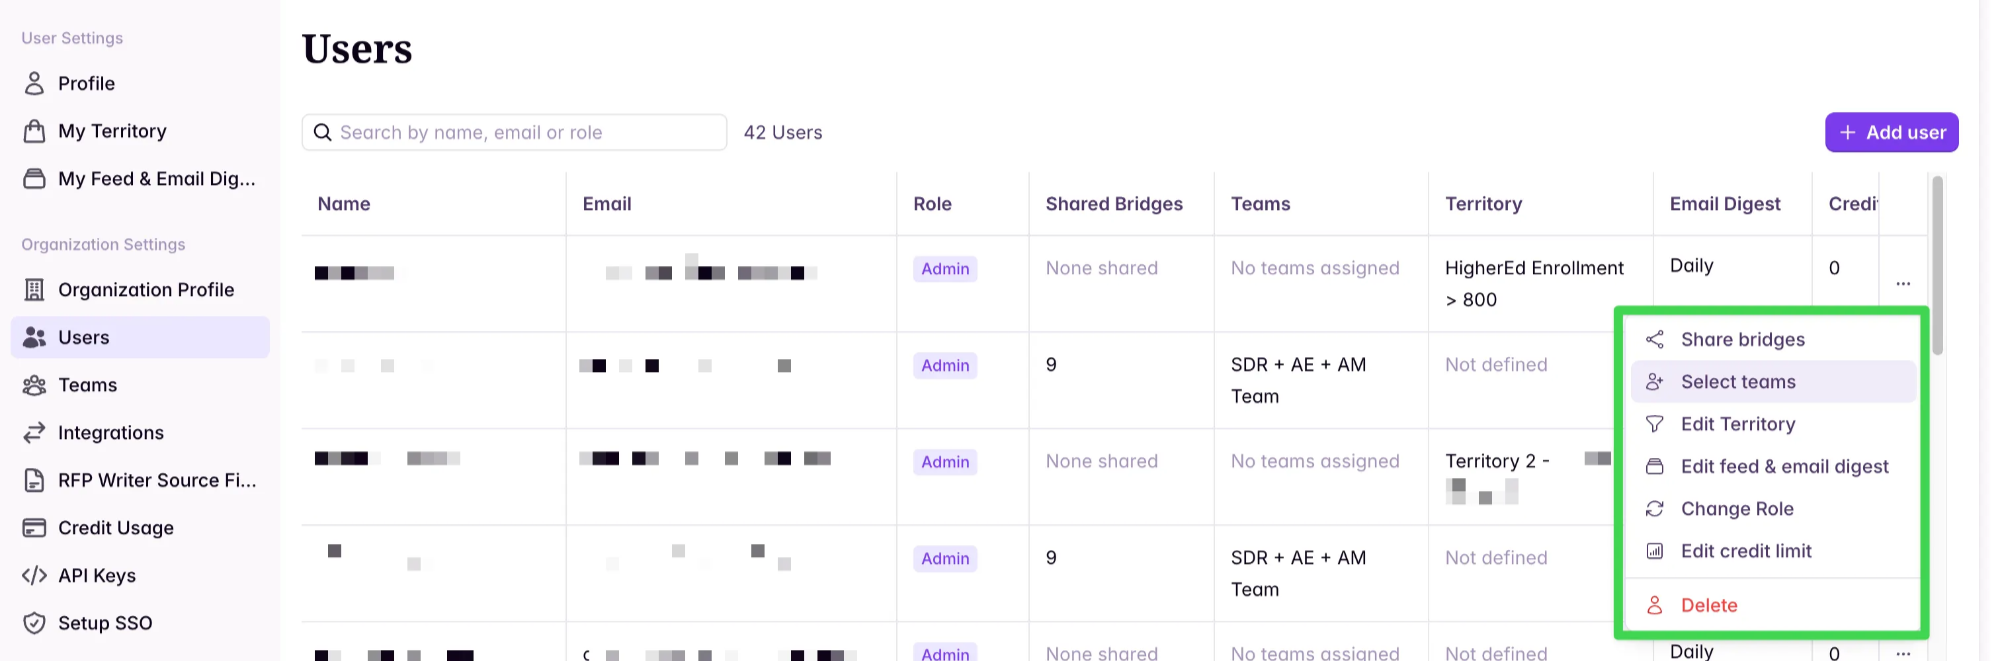Screen dimensions: 2000x661
Task: Click the user search input field
Action: (x=514, y=132)
